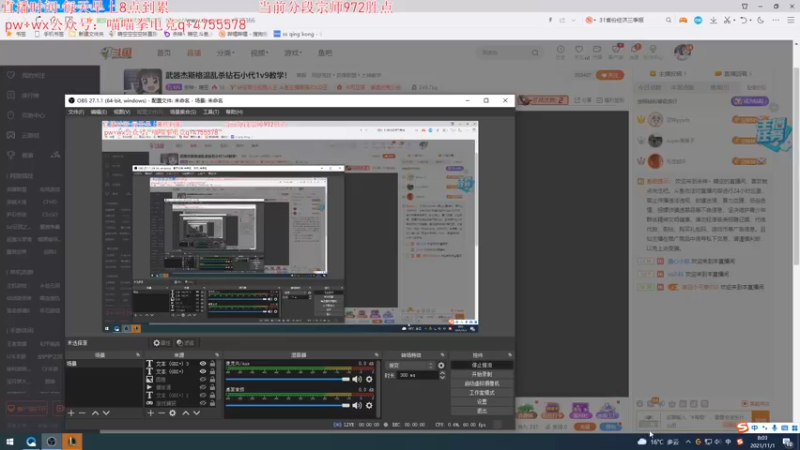This screenshot has height=450, width=800.
Task: Move source up in Sources list
Action: click(x=186, y=413)
